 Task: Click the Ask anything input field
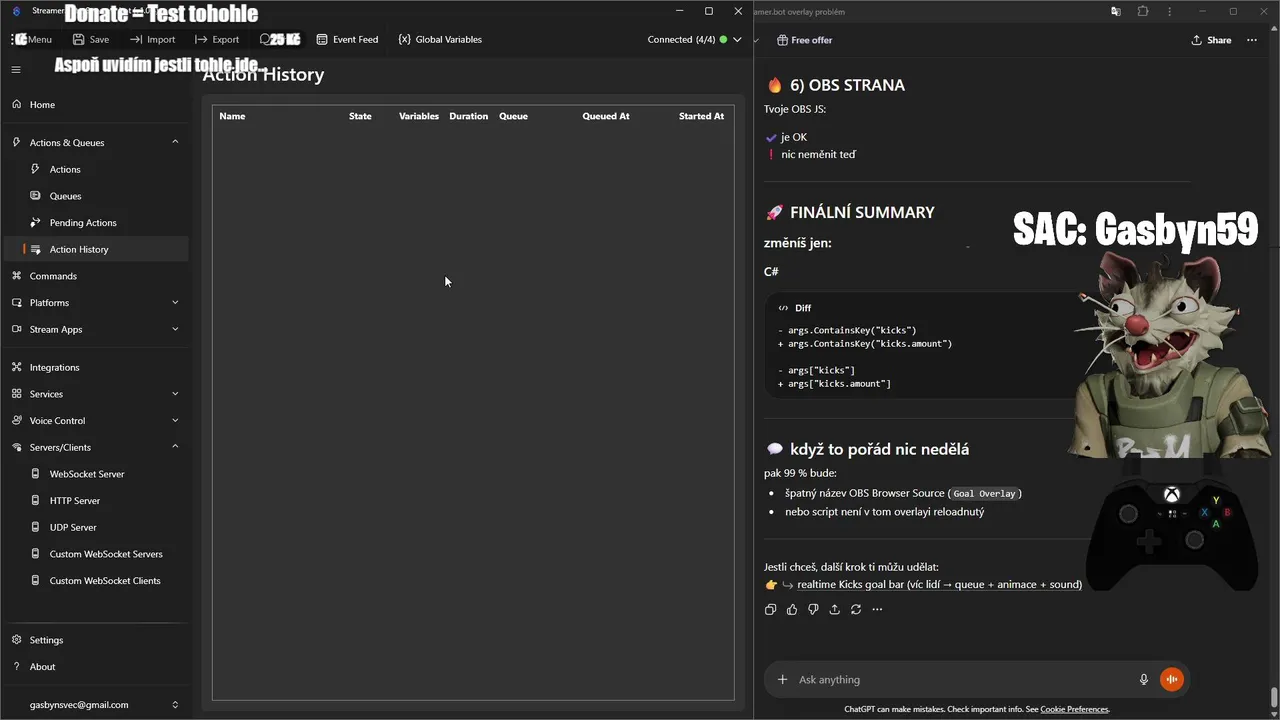pos(960,680)
